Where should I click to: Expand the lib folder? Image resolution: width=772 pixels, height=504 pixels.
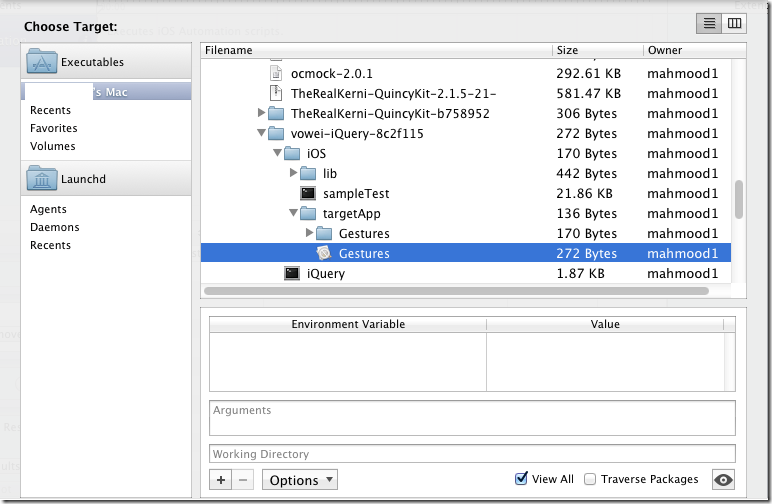294,173
